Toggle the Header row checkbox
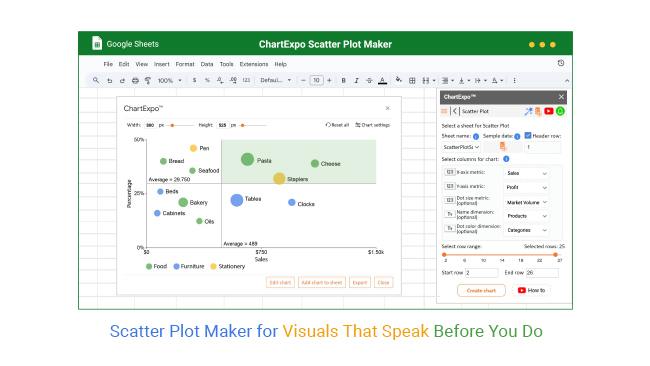 pos(528,136)
